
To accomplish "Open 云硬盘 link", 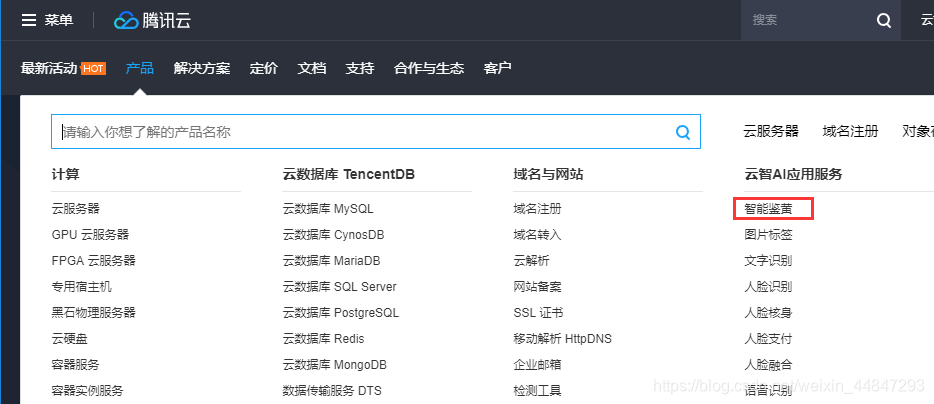I will (x=70, y=338).
